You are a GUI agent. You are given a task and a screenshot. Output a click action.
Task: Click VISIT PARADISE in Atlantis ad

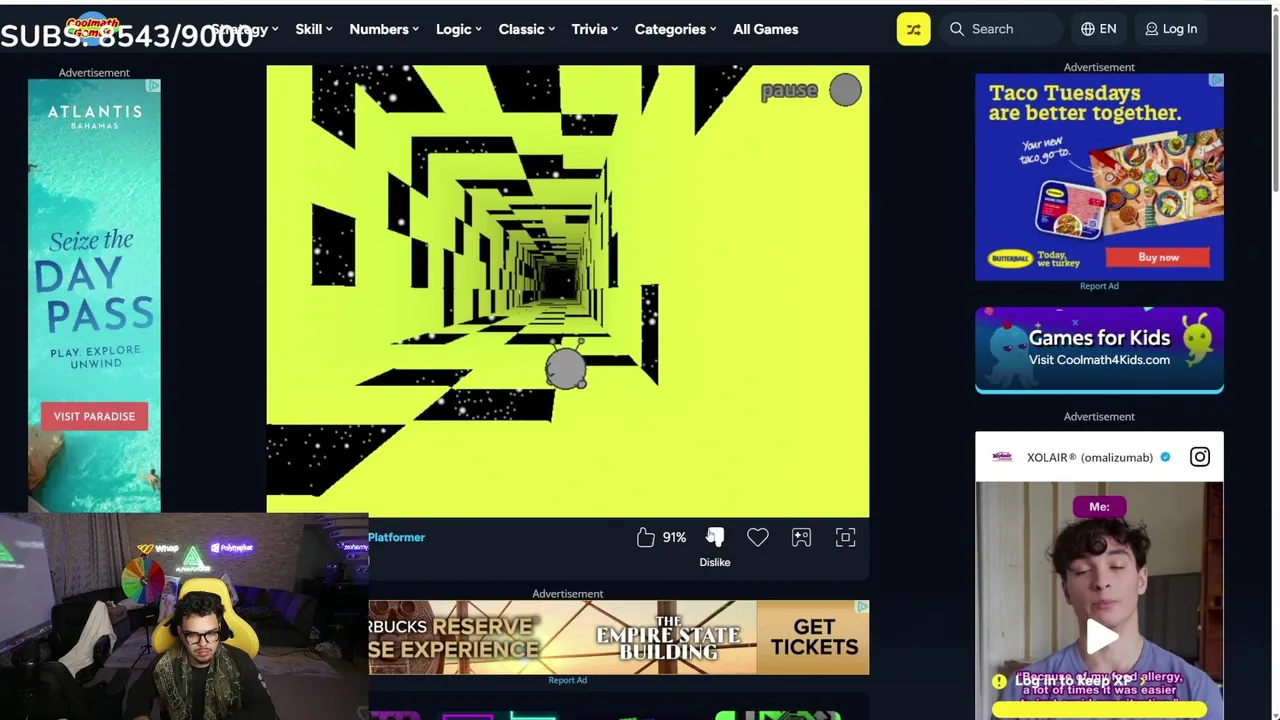pos(94,416)
